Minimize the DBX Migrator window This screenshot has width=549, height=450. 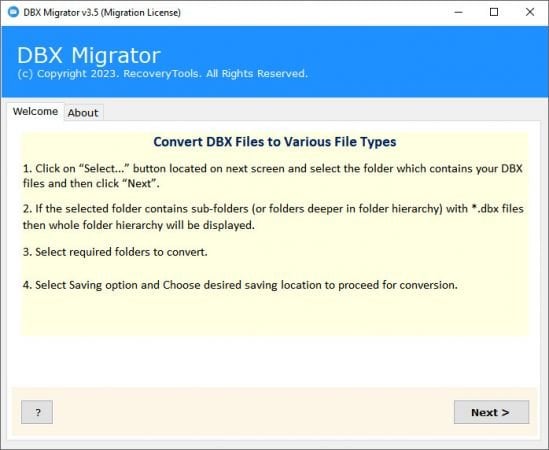pos(458,12)
